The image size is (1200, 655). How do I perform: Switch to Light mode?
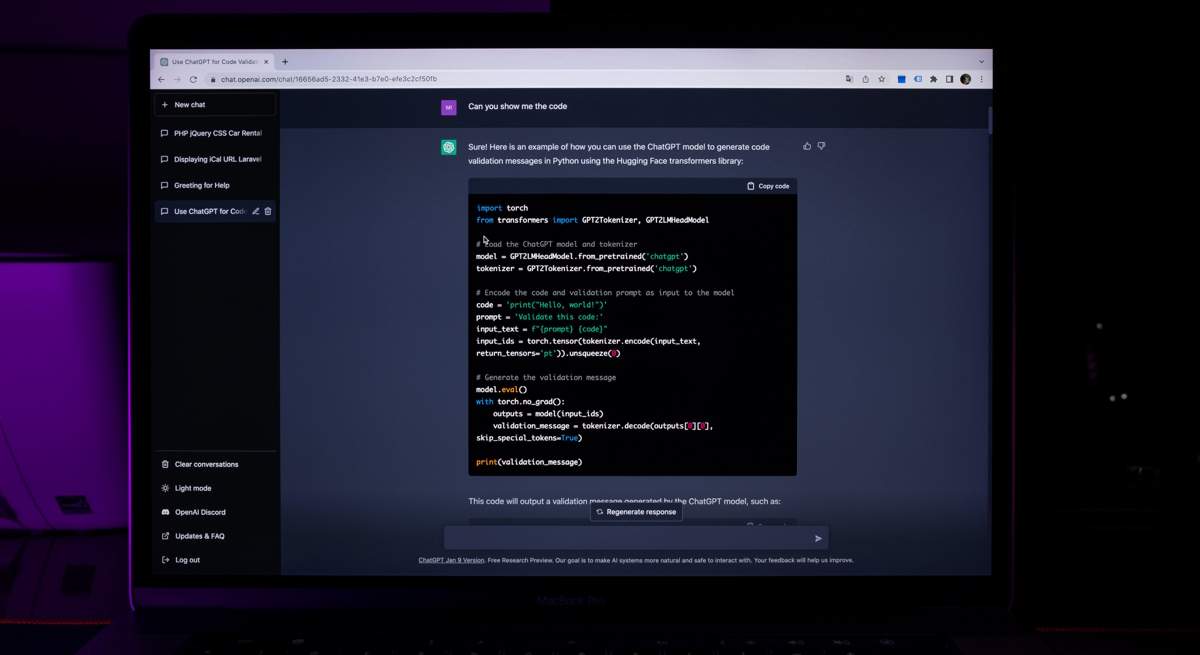214,488
